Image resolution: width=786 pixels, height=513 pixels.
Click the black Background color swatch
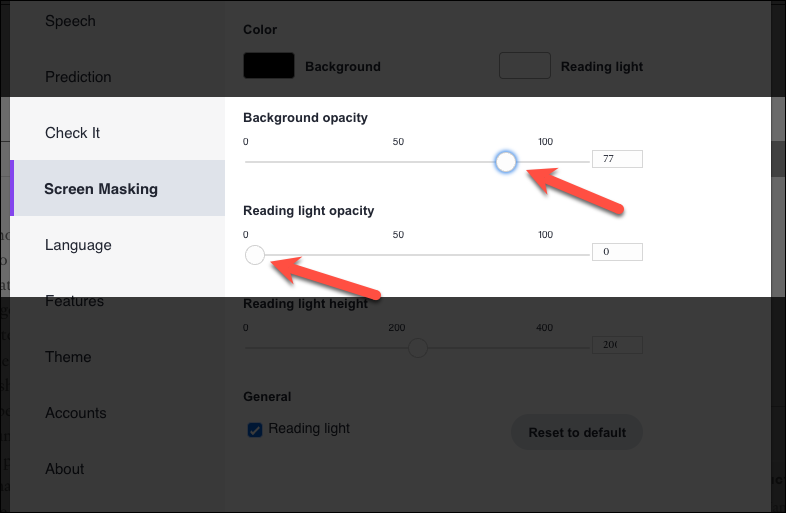269,66
